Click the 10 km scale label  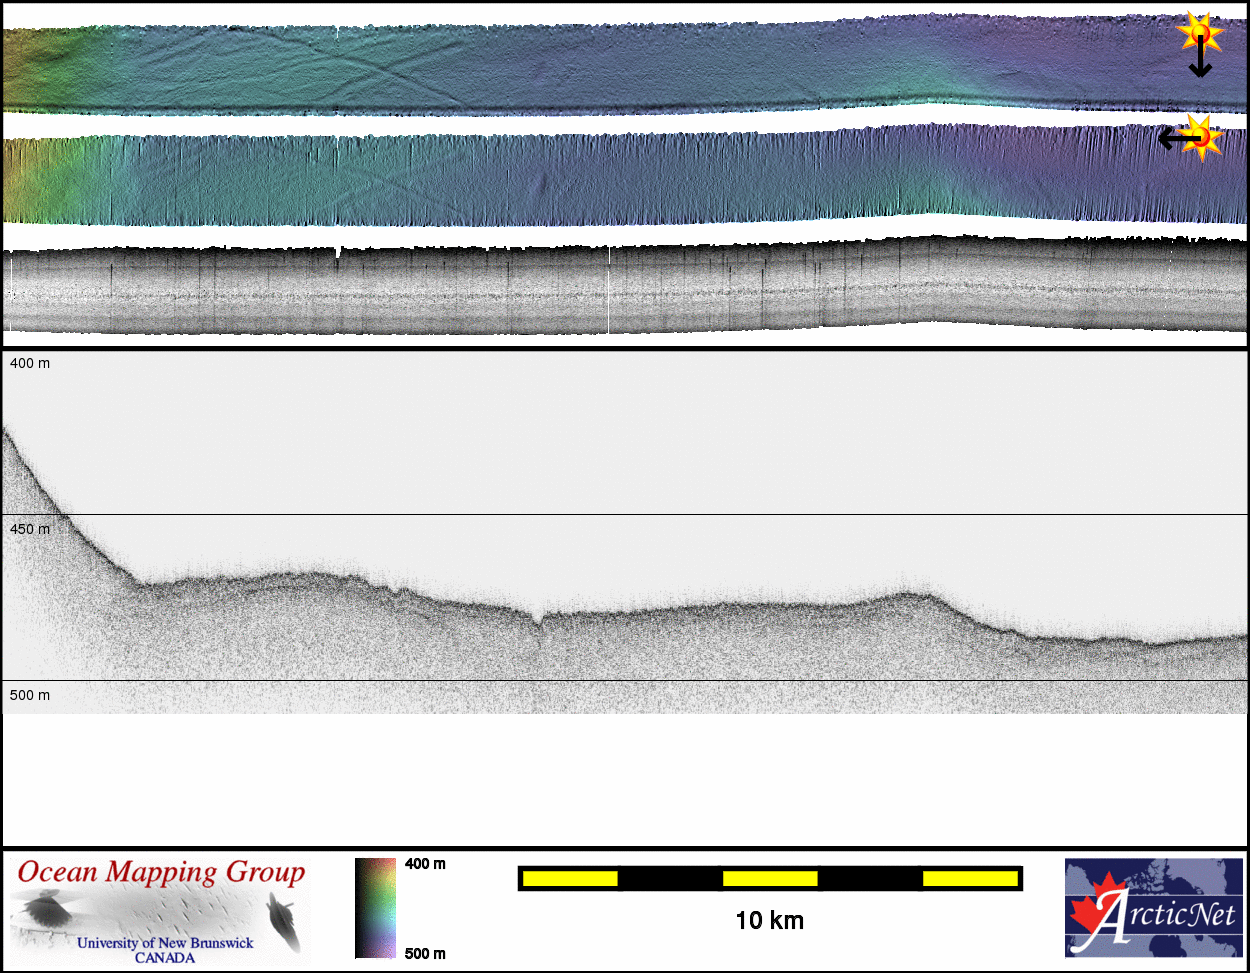point(769,920)
